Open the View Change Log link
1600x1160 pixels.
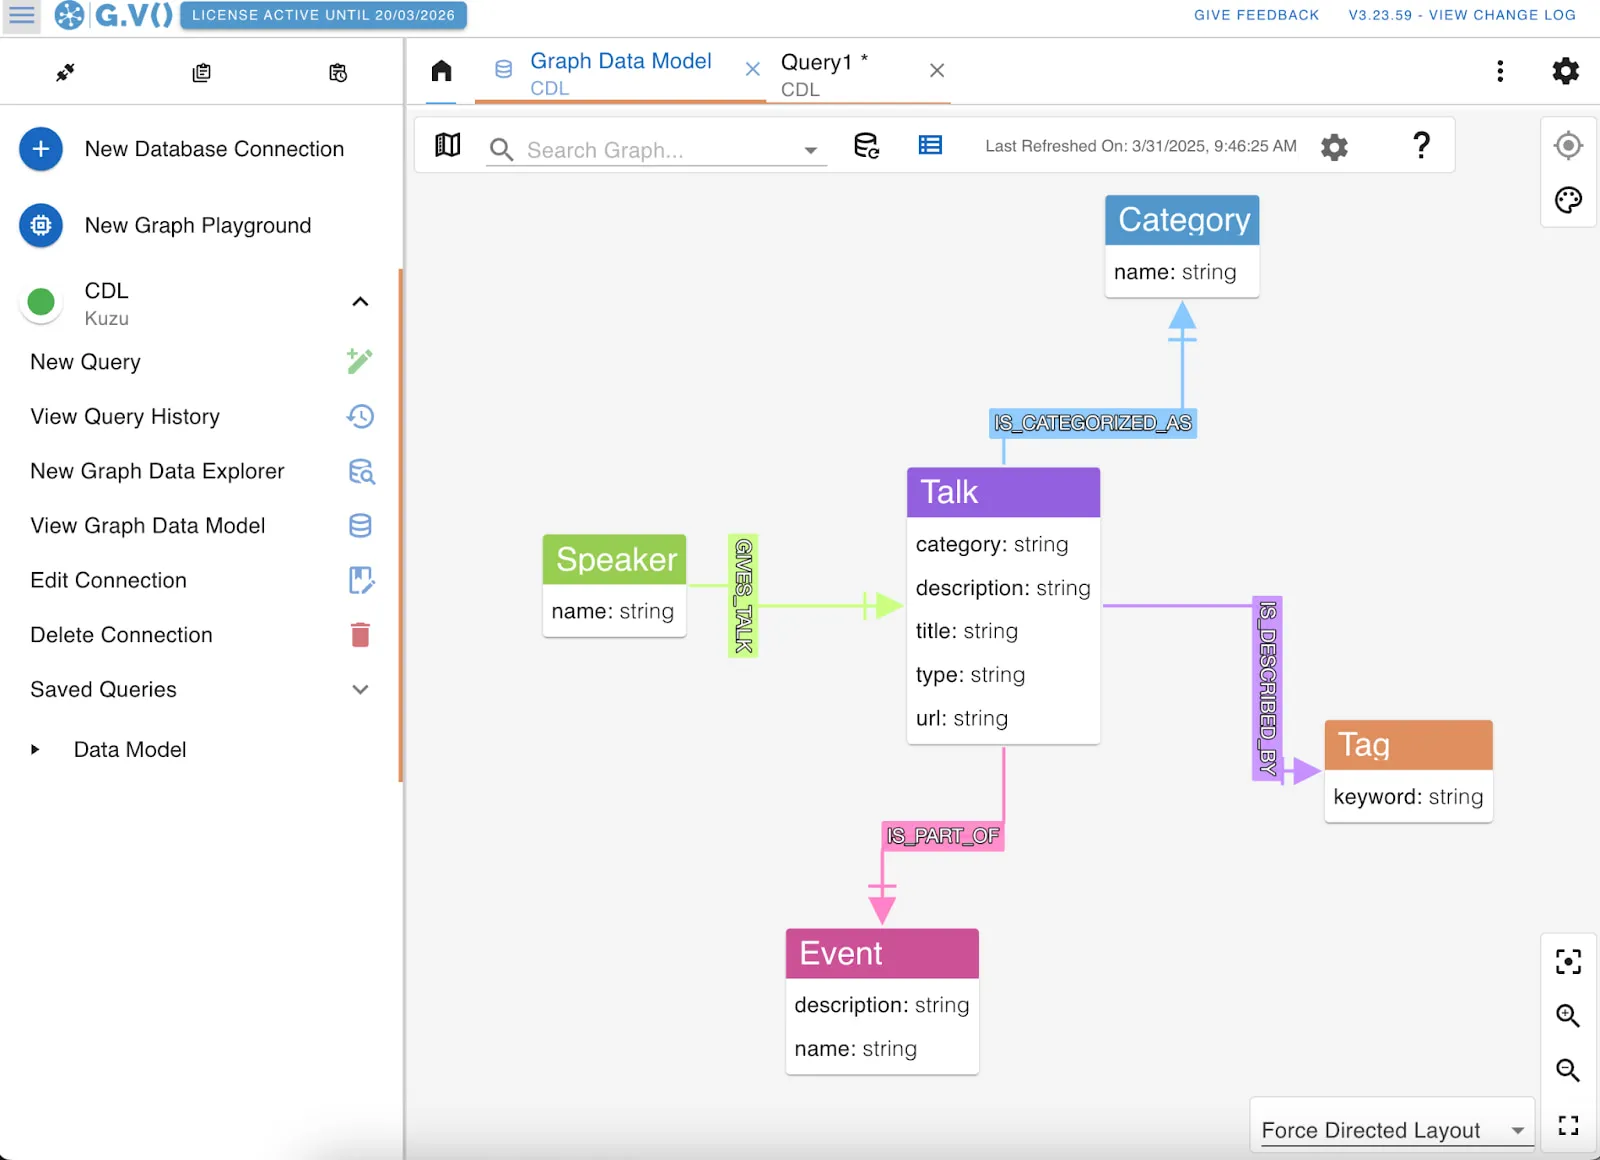coord(1462,15)
